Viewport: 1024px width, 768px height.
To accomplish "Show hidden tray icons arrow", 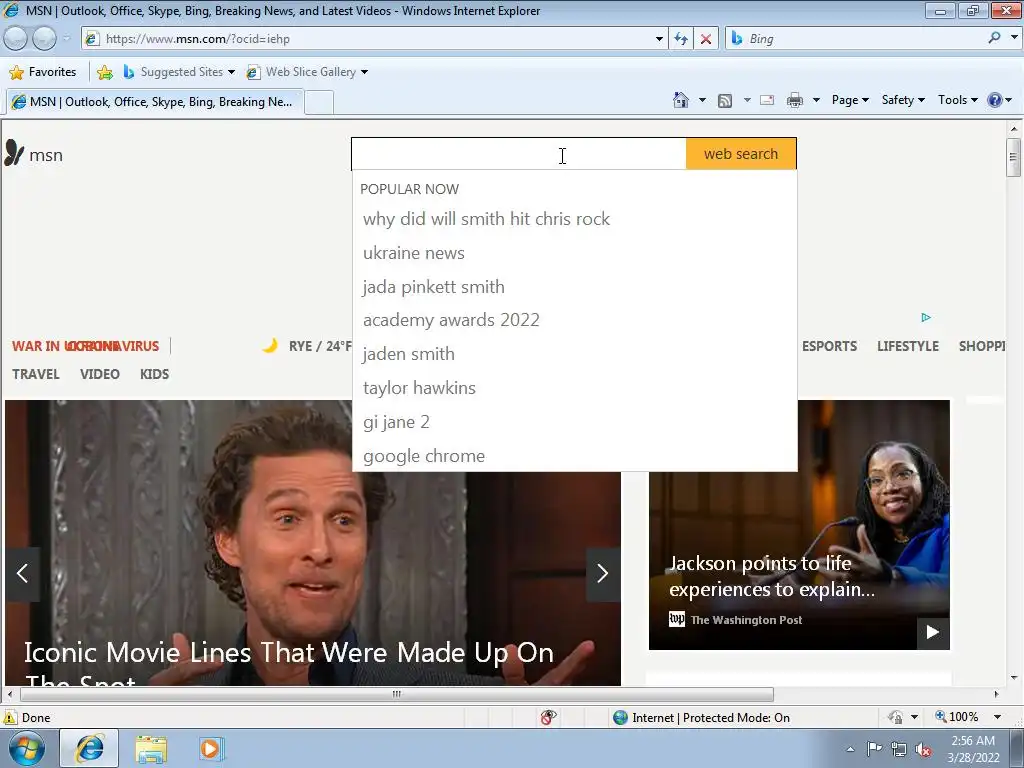I will [x=850, y=749].
